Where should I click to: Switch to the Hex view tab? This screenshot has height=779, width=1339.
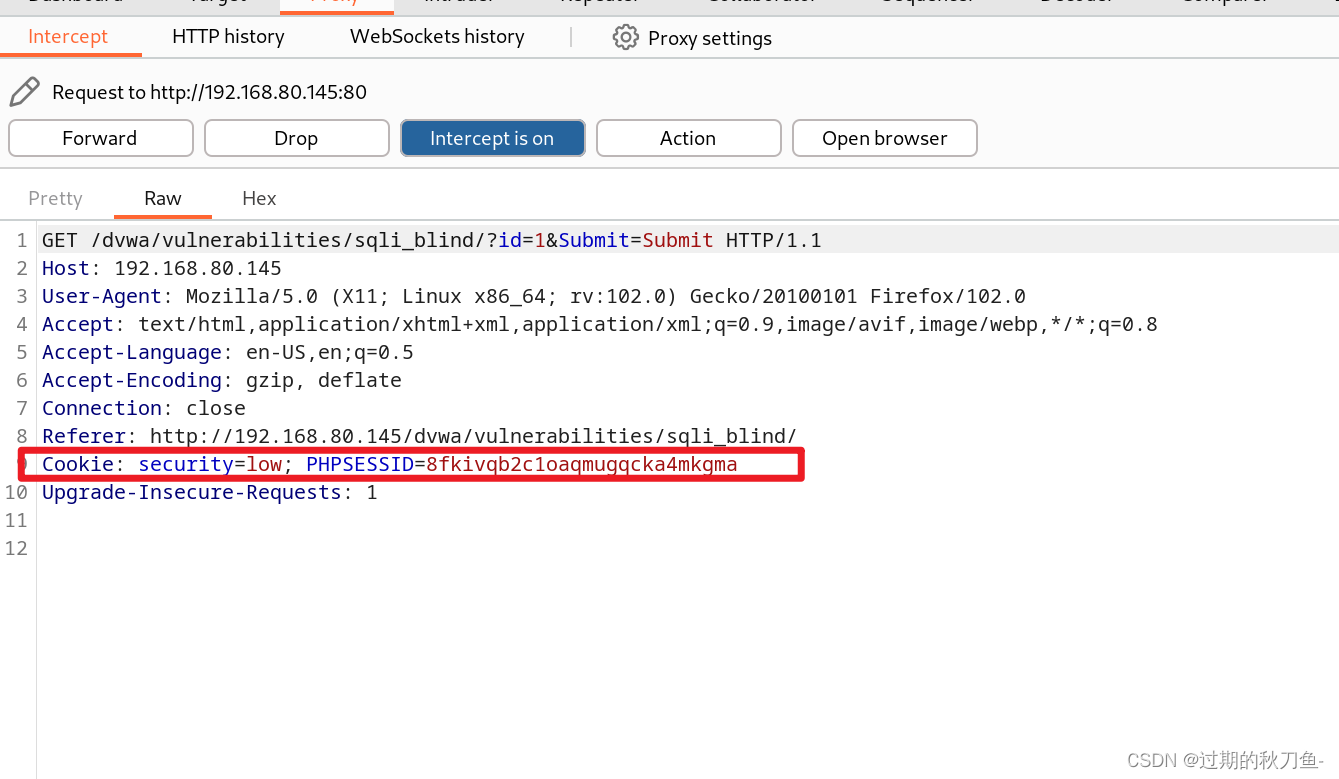click(x=259, y=198)
